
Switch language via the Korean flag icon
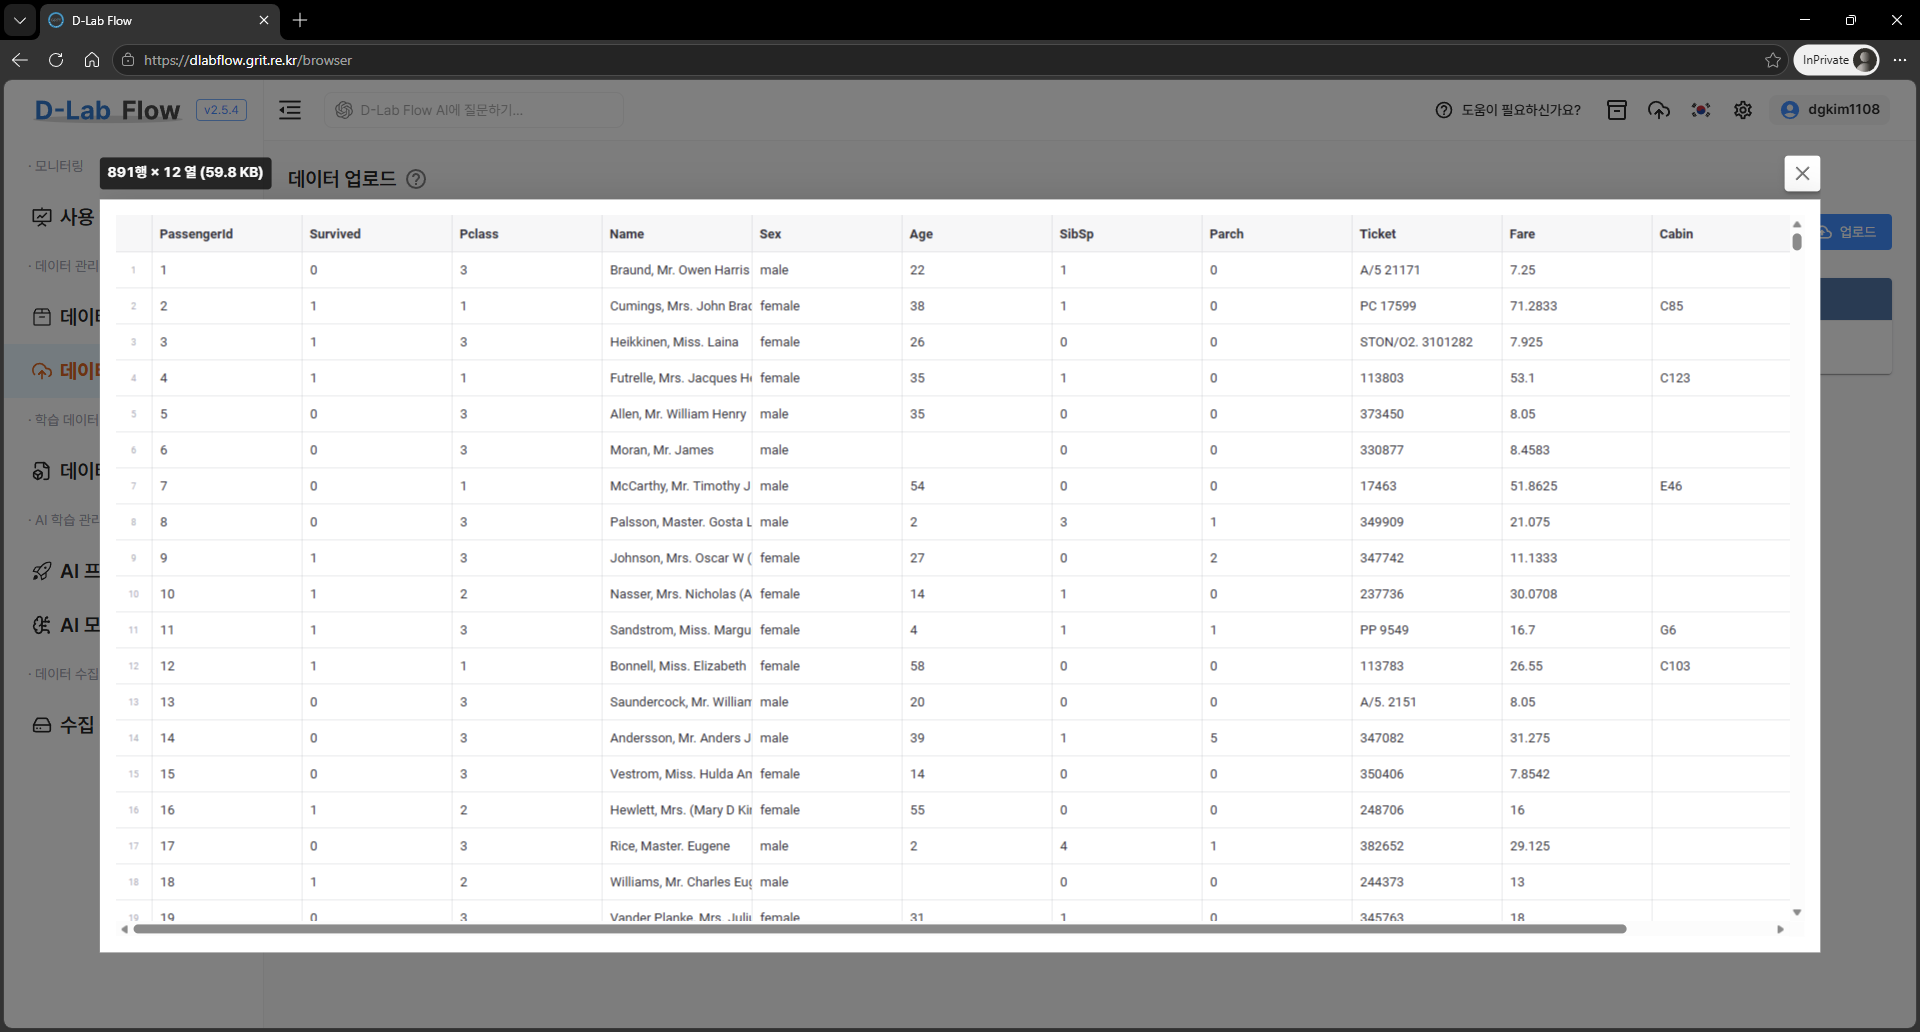1701,110
